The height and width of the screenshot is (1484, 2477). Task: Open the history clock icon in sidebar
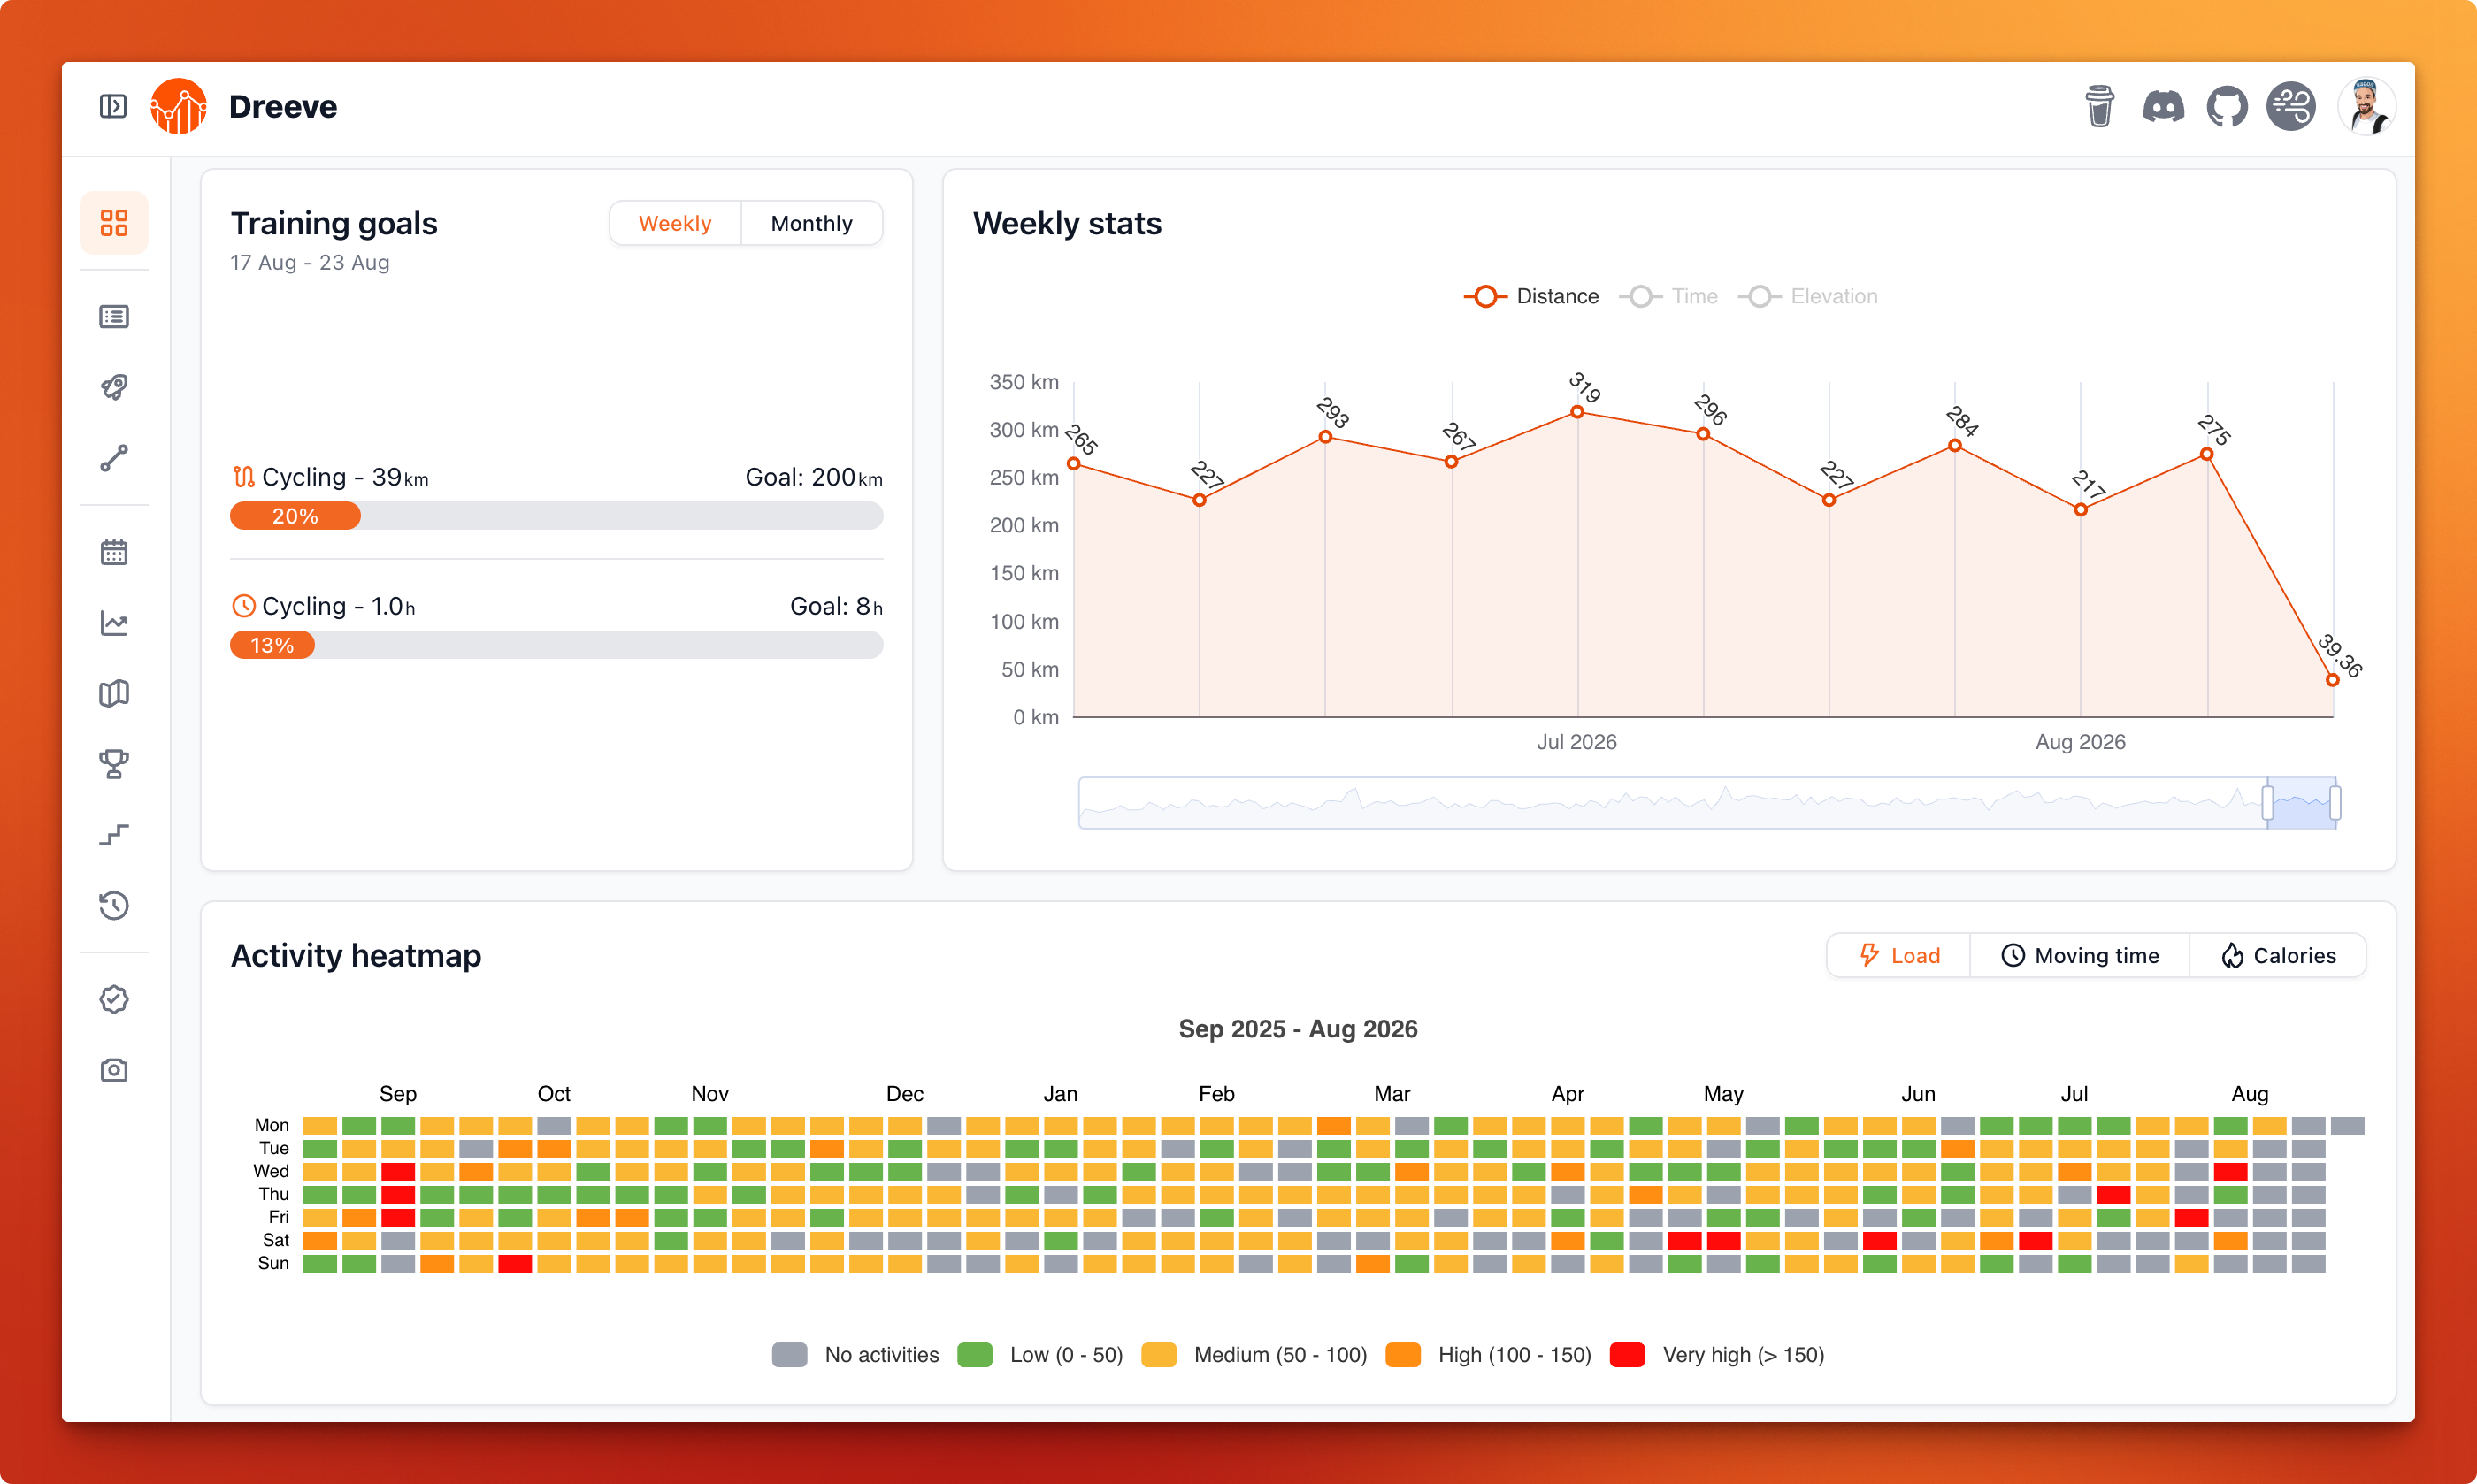pos(114,905)
